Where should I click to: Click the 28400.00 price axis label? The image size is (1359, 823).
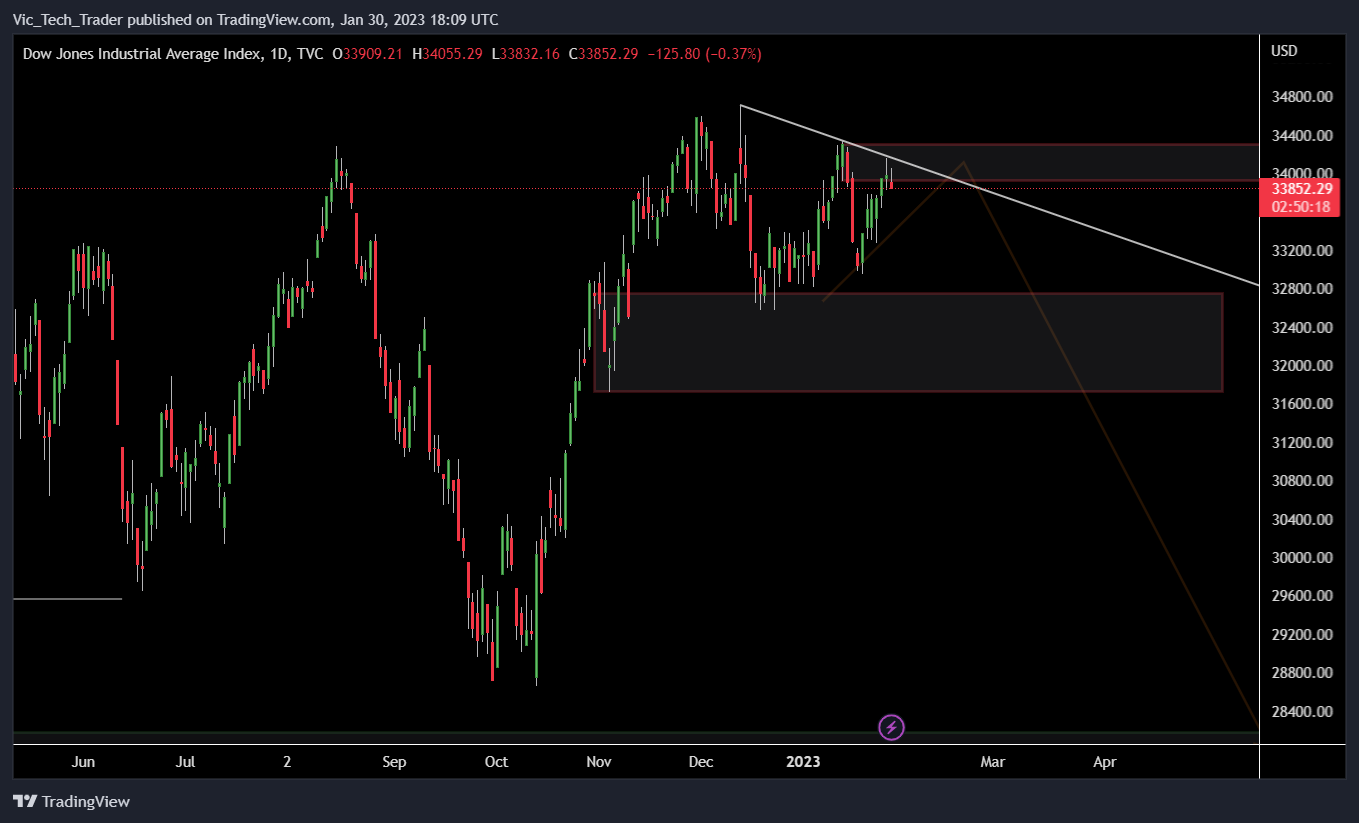1302,712
